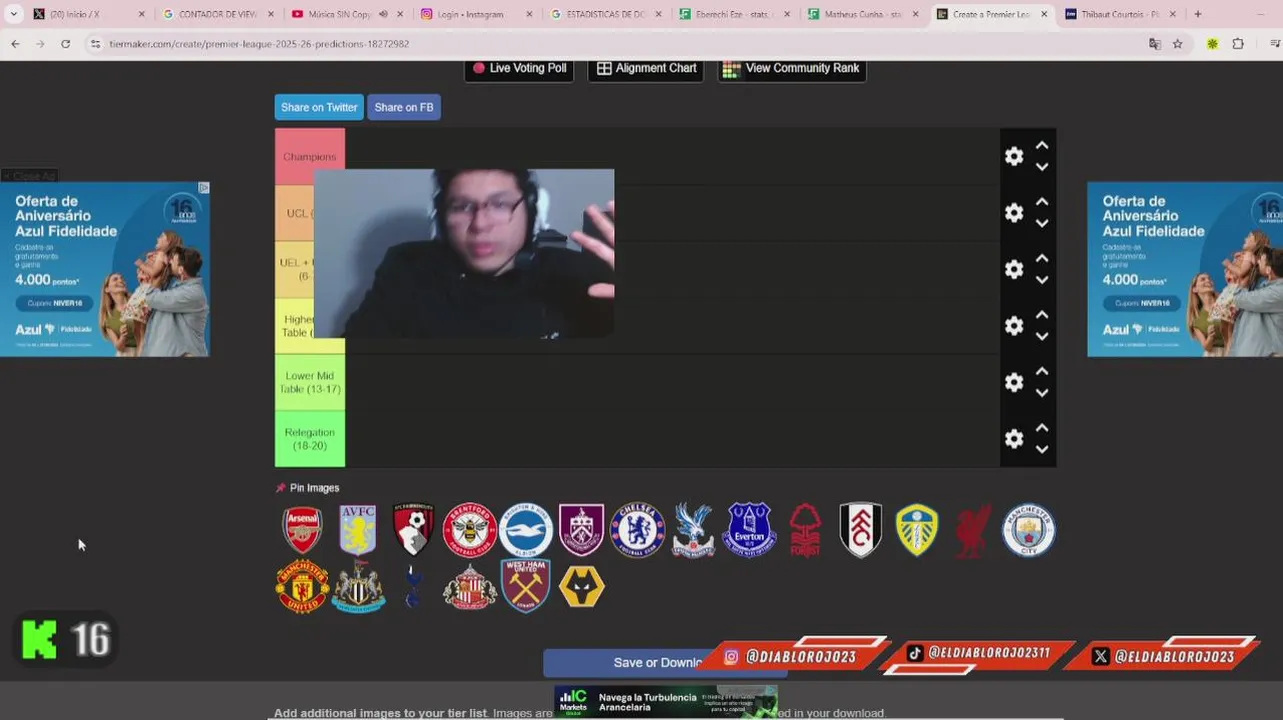Pick the Brentford bee badge
Screen dimensions: 1283x720
coord(470,530)
